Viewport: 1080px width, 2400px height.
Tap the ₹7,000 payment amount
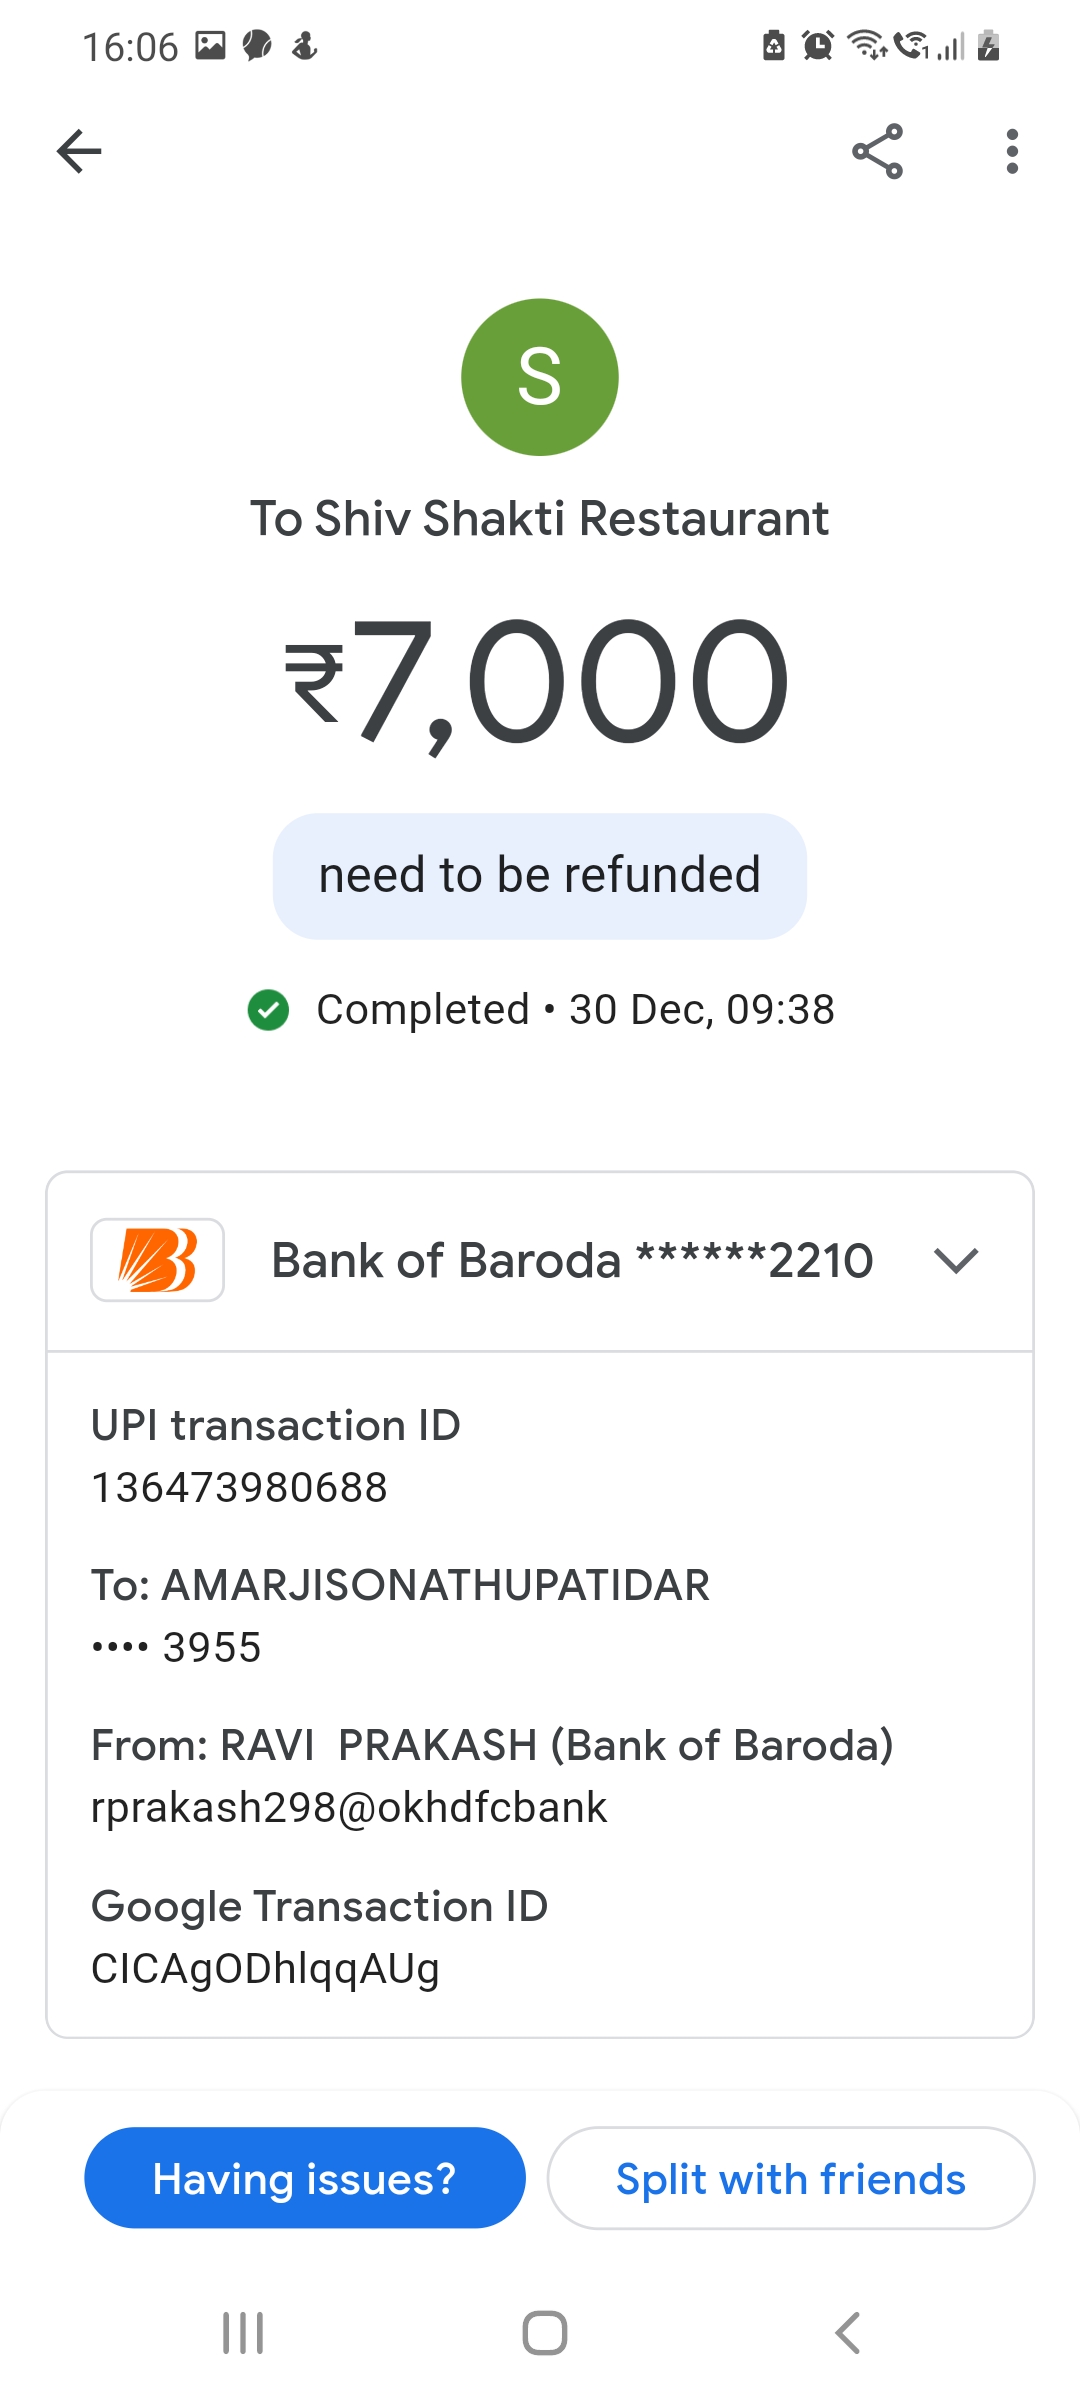tap(540, 682)
